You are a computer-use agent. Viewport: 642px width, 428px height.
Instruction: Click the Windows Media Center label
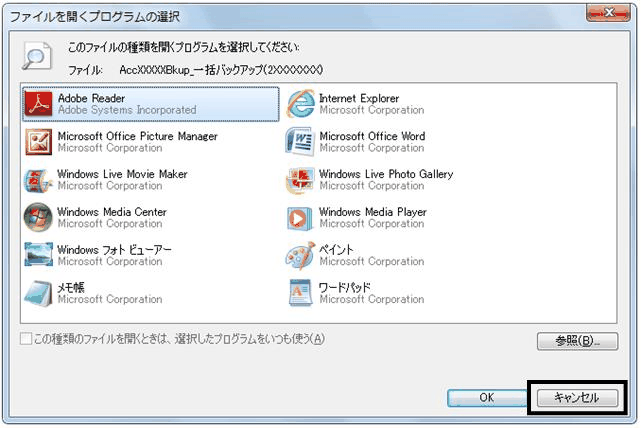(x=112, y=212)
